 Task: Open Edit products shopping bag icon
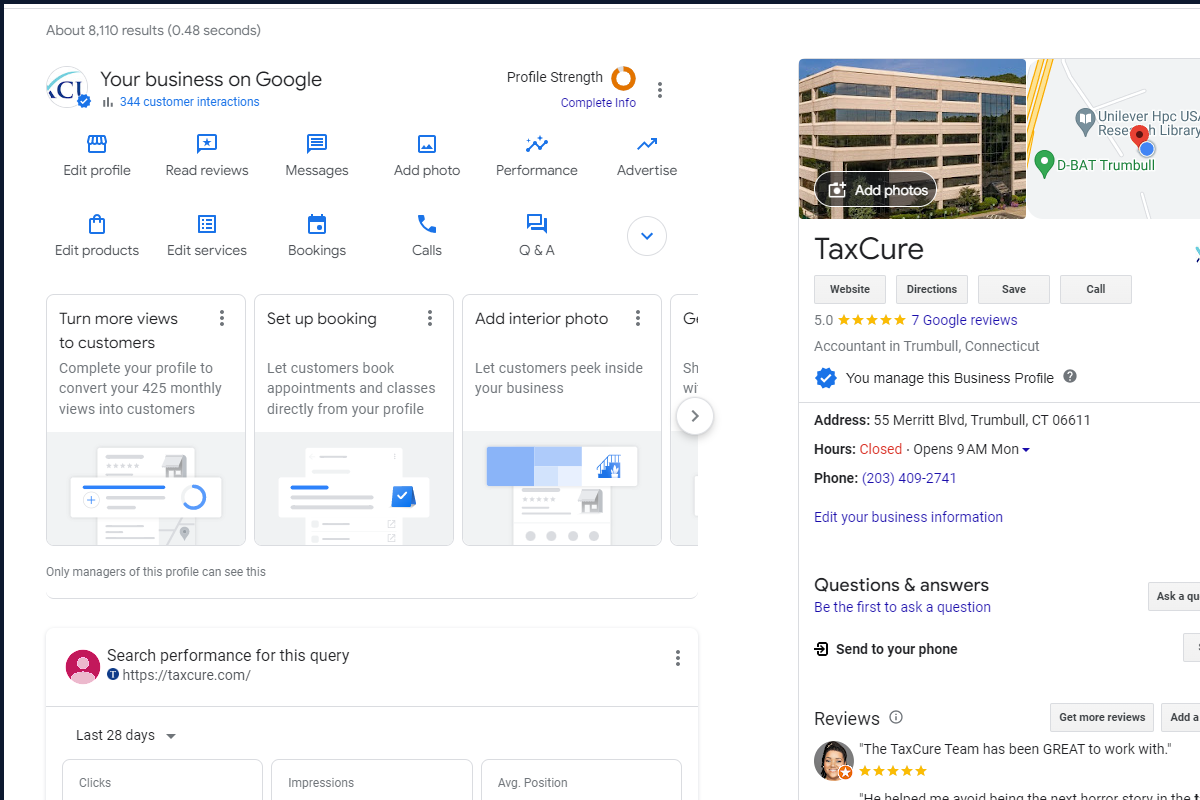97,224
